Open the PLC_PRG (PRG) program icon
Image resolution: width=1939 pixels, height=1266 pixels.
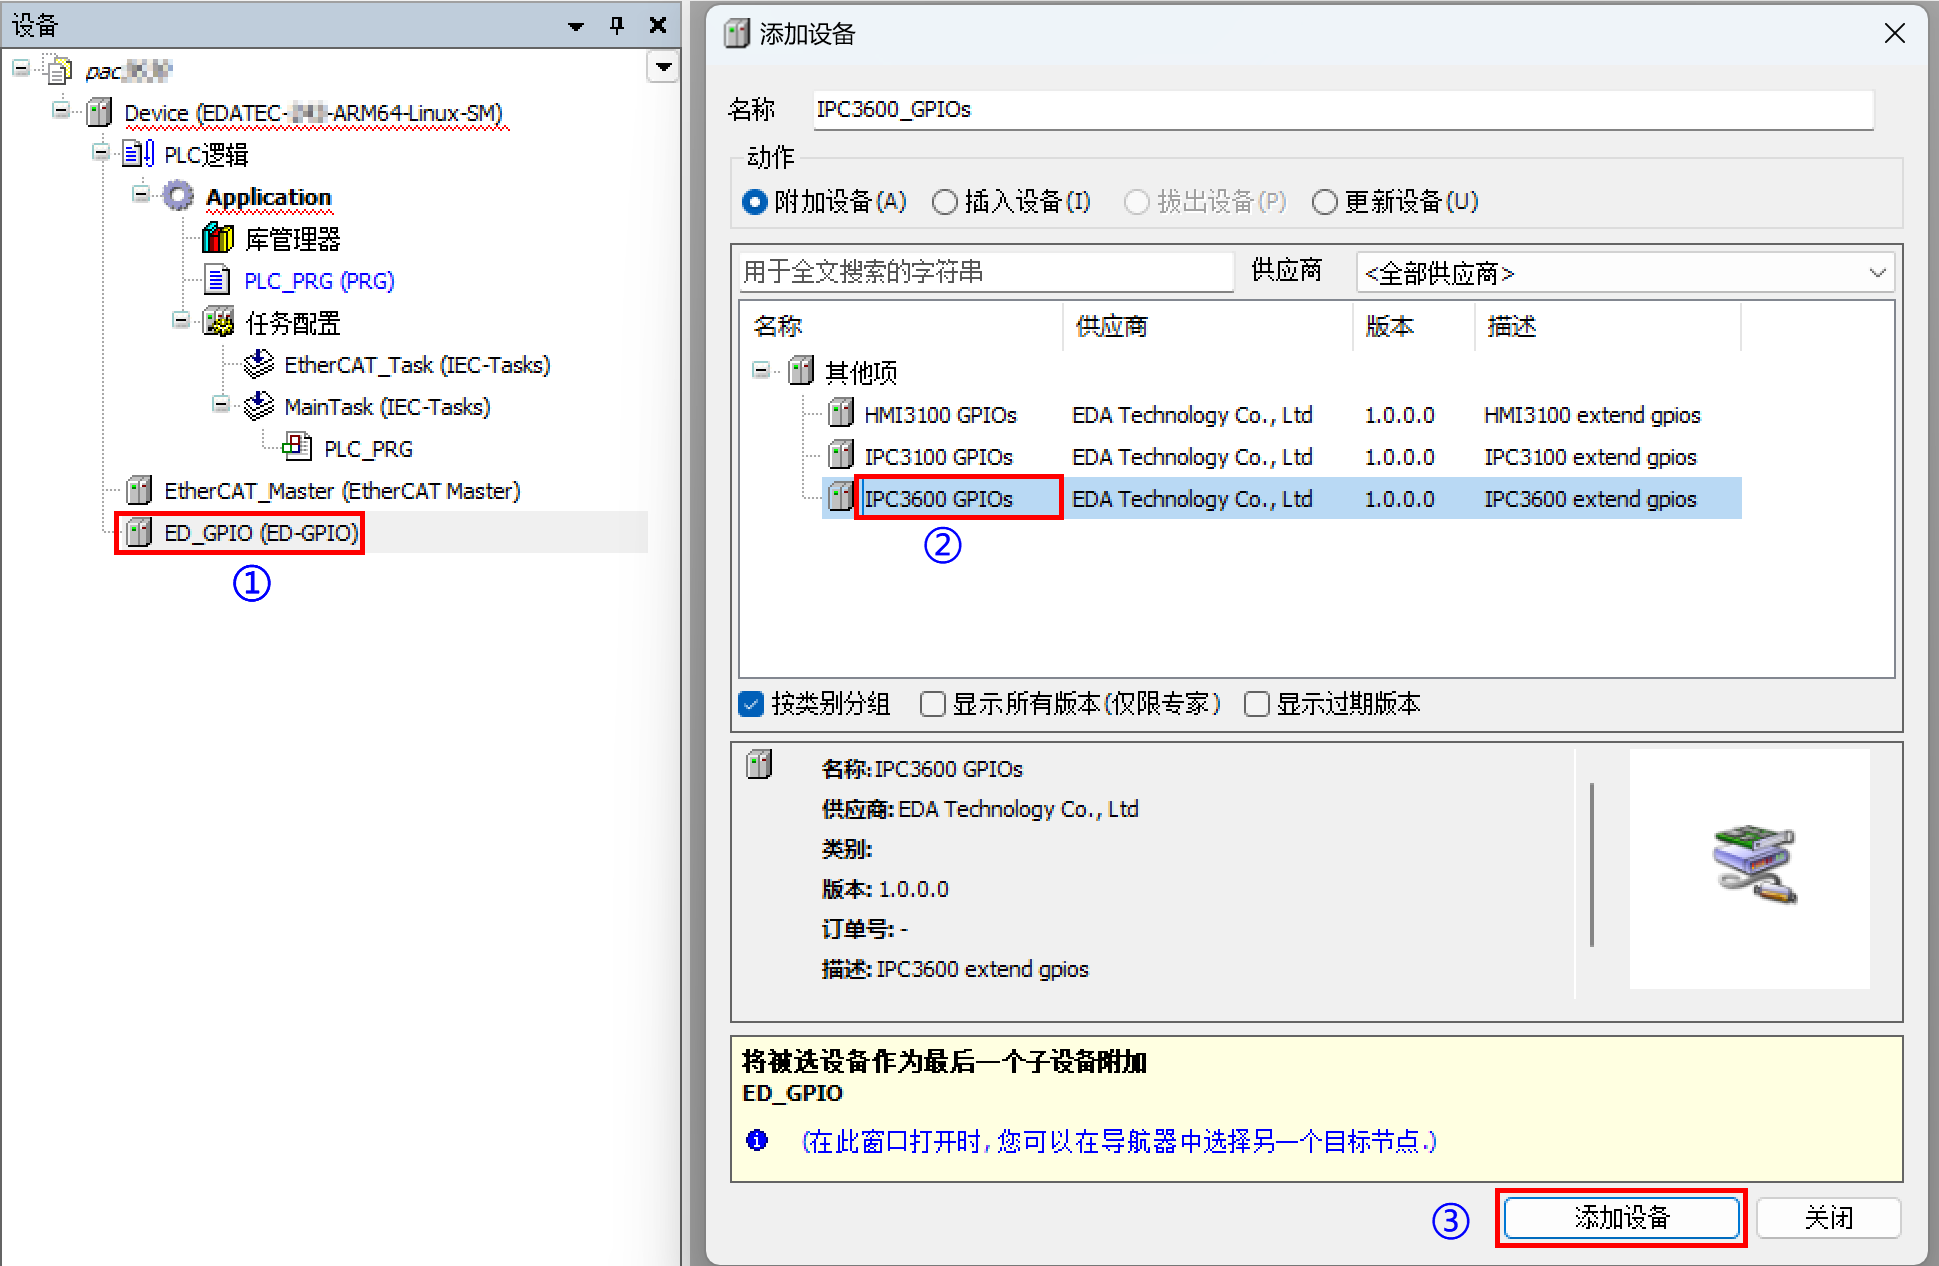click(216, 280)
